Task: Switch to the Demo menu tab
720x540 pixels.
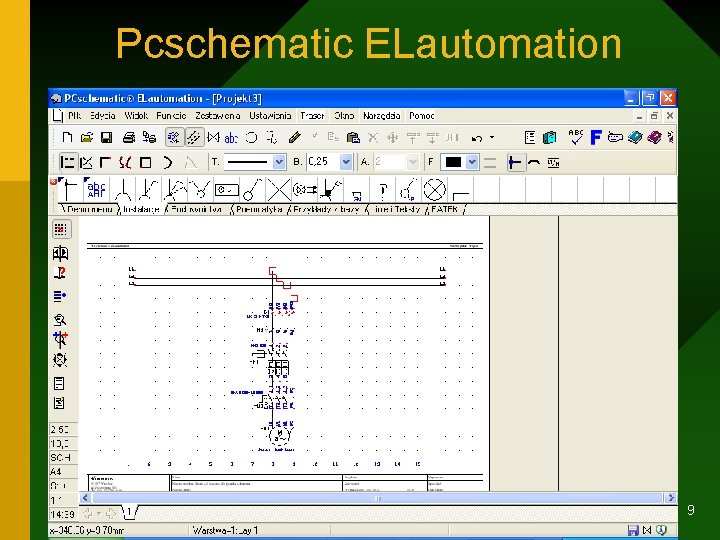Action: point(90,209)
